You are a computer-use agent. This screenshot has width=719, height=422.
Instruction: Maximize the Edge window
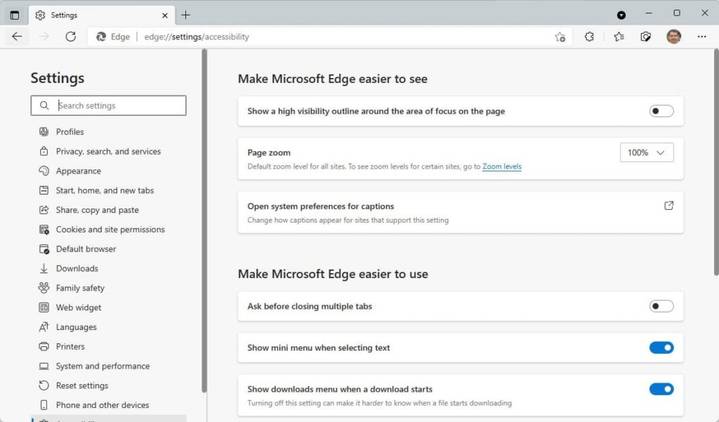(677, 13)
